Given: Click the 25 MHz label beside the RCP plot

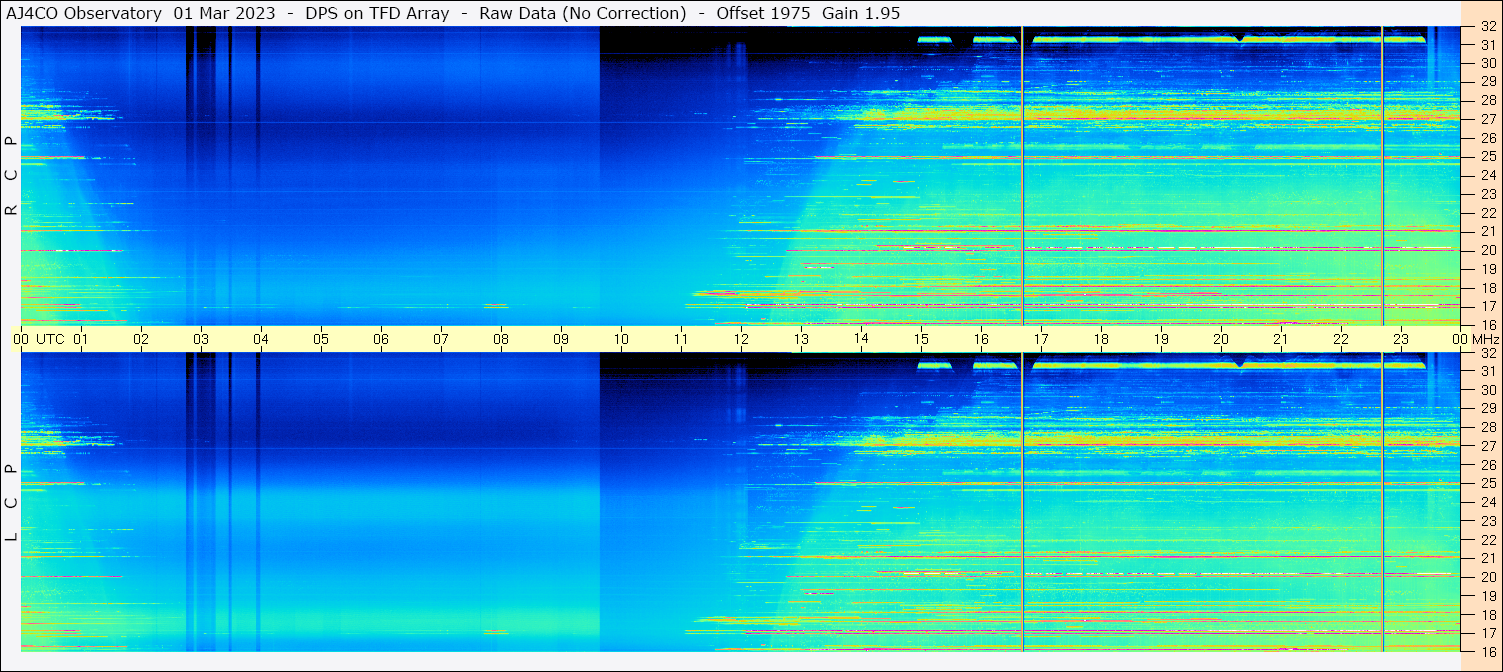Looking at the screenshot, I should click(x=1488, y=156).
